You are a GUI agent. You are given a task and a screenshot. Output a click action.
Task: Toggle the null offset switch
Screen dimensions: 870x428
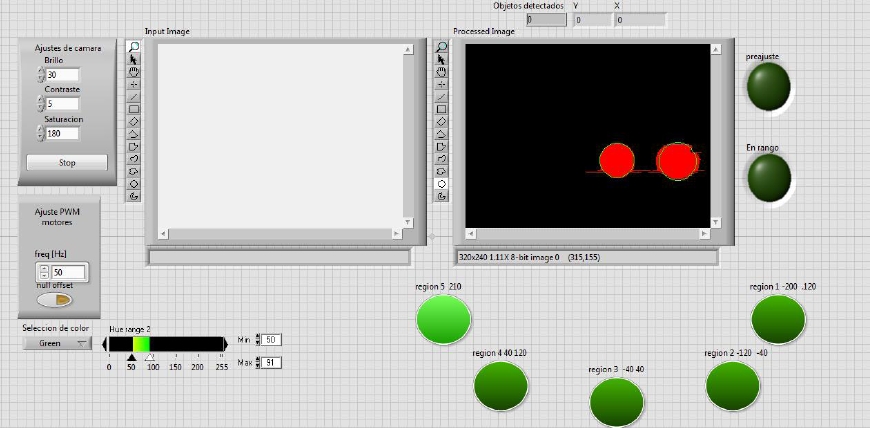(x=57, y=299)
